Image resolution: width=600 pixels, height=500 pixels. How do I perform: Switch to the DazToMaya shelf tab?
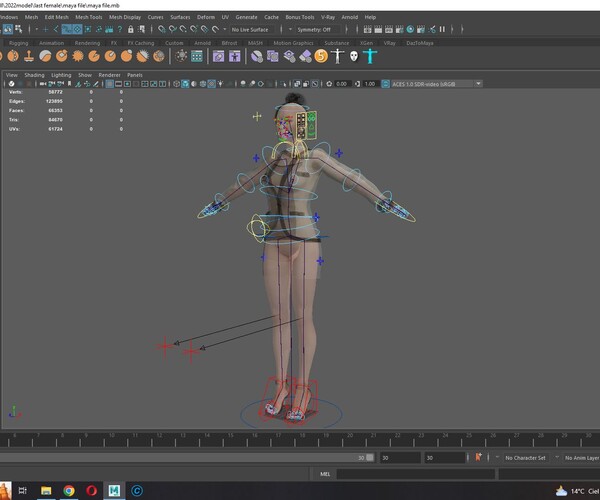coord(420,43)
